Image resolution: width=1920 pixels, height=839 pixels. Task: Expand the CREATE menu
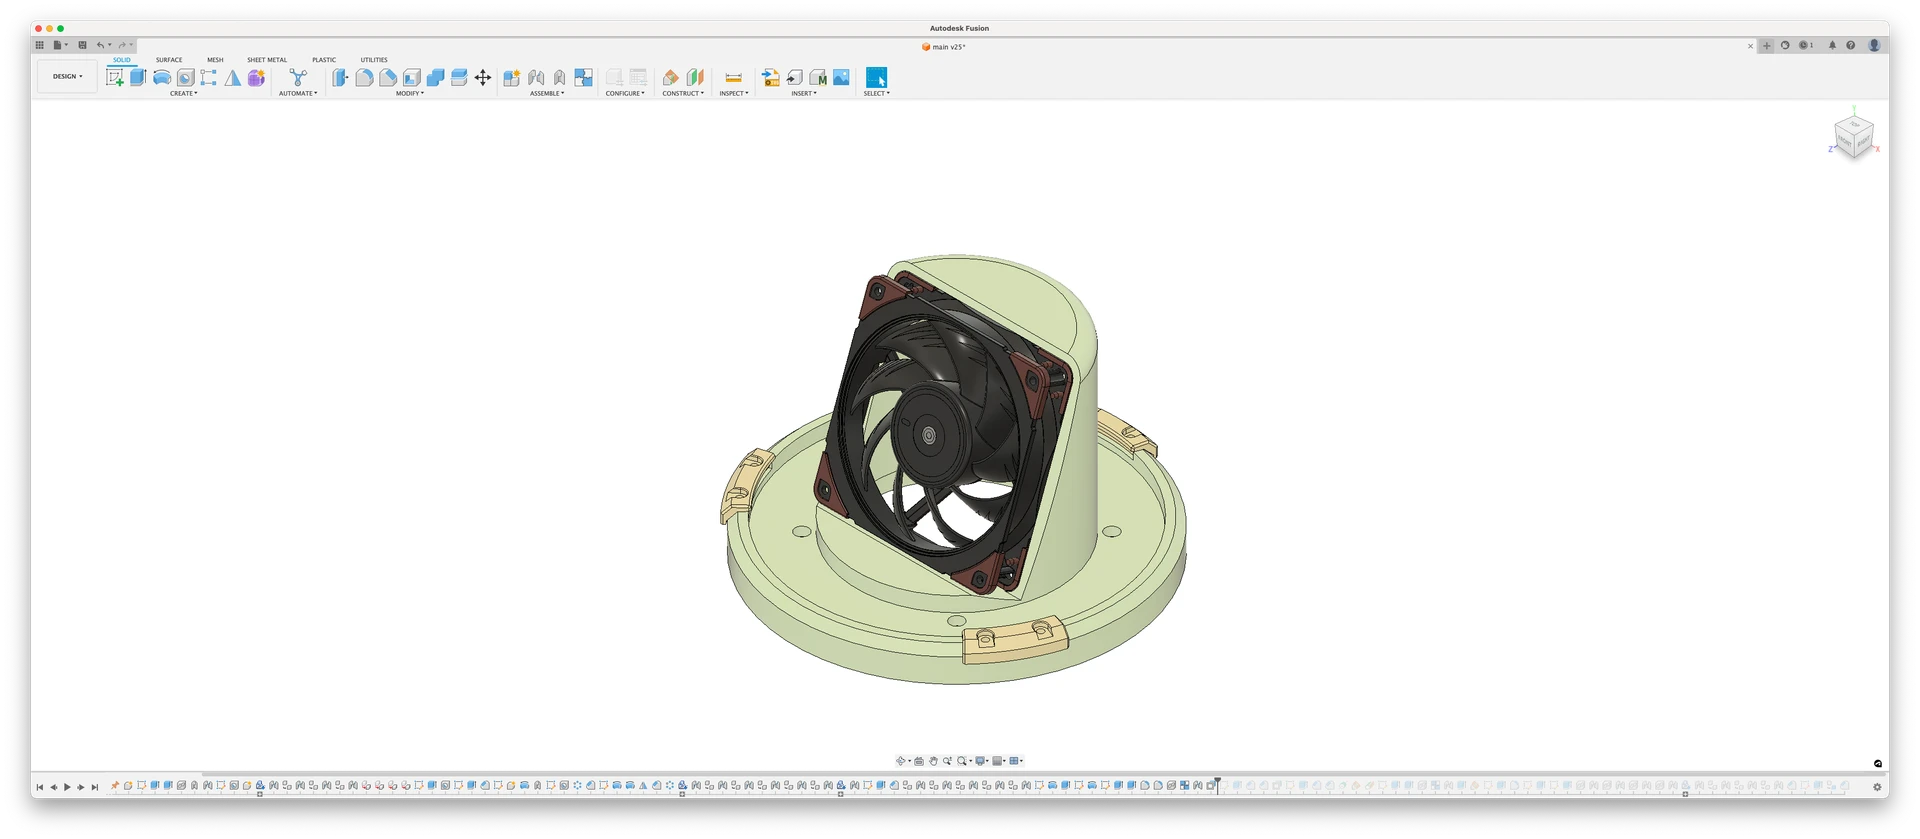point(183,93)
